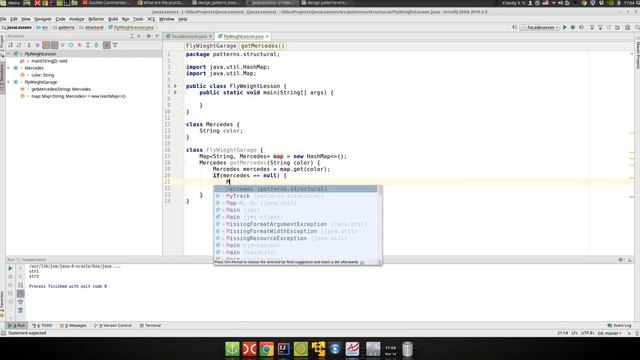Image resolution: width=640 pixels, height=360 pixels.
Task: Collapse the FlyWeightGarage node in Structure
Action: click(x=9, y=82)
